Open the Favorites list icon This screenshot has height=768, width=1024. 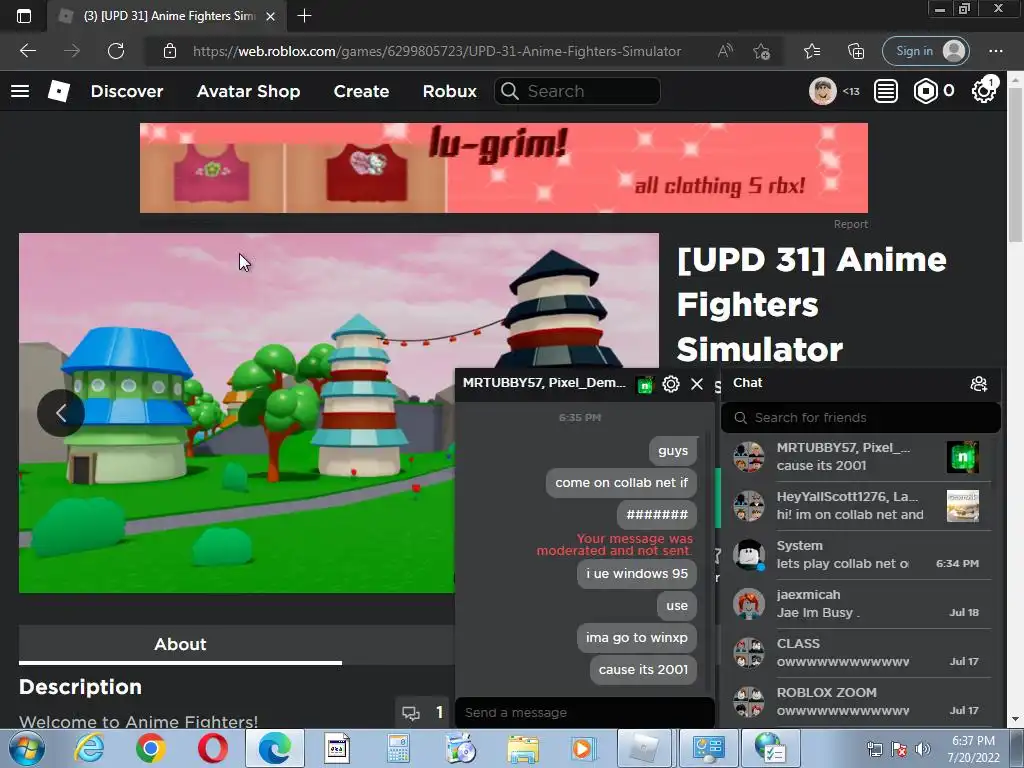pos(812,51)
